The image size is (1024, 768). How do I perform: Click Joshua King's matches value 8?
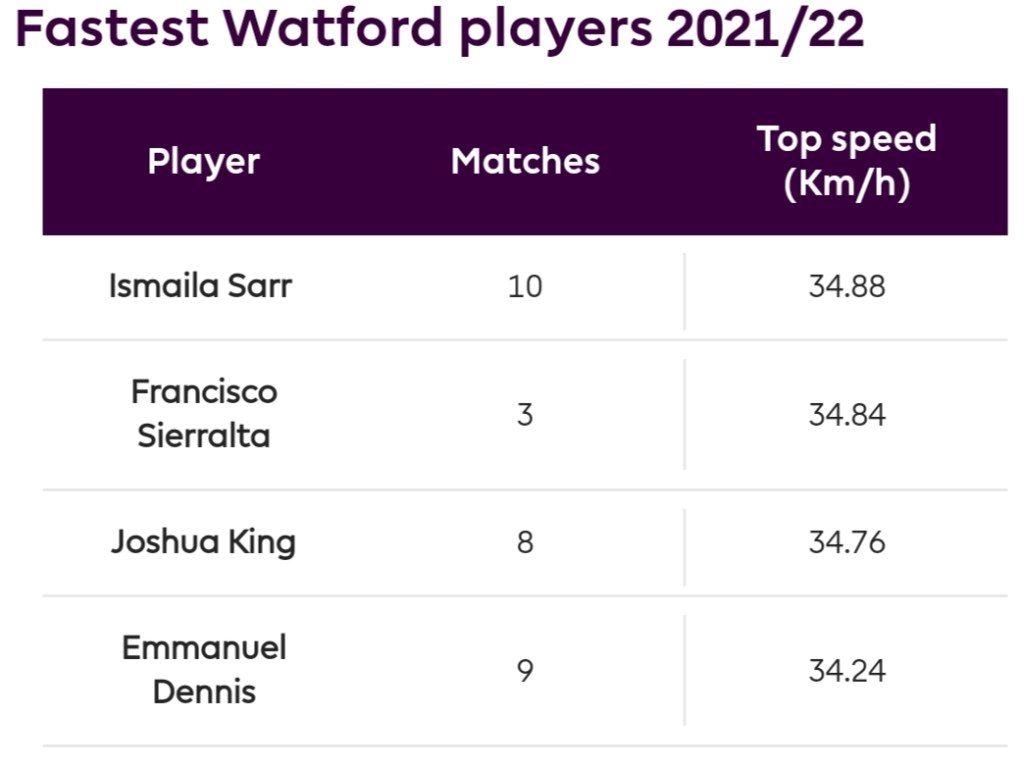[525, 542]
